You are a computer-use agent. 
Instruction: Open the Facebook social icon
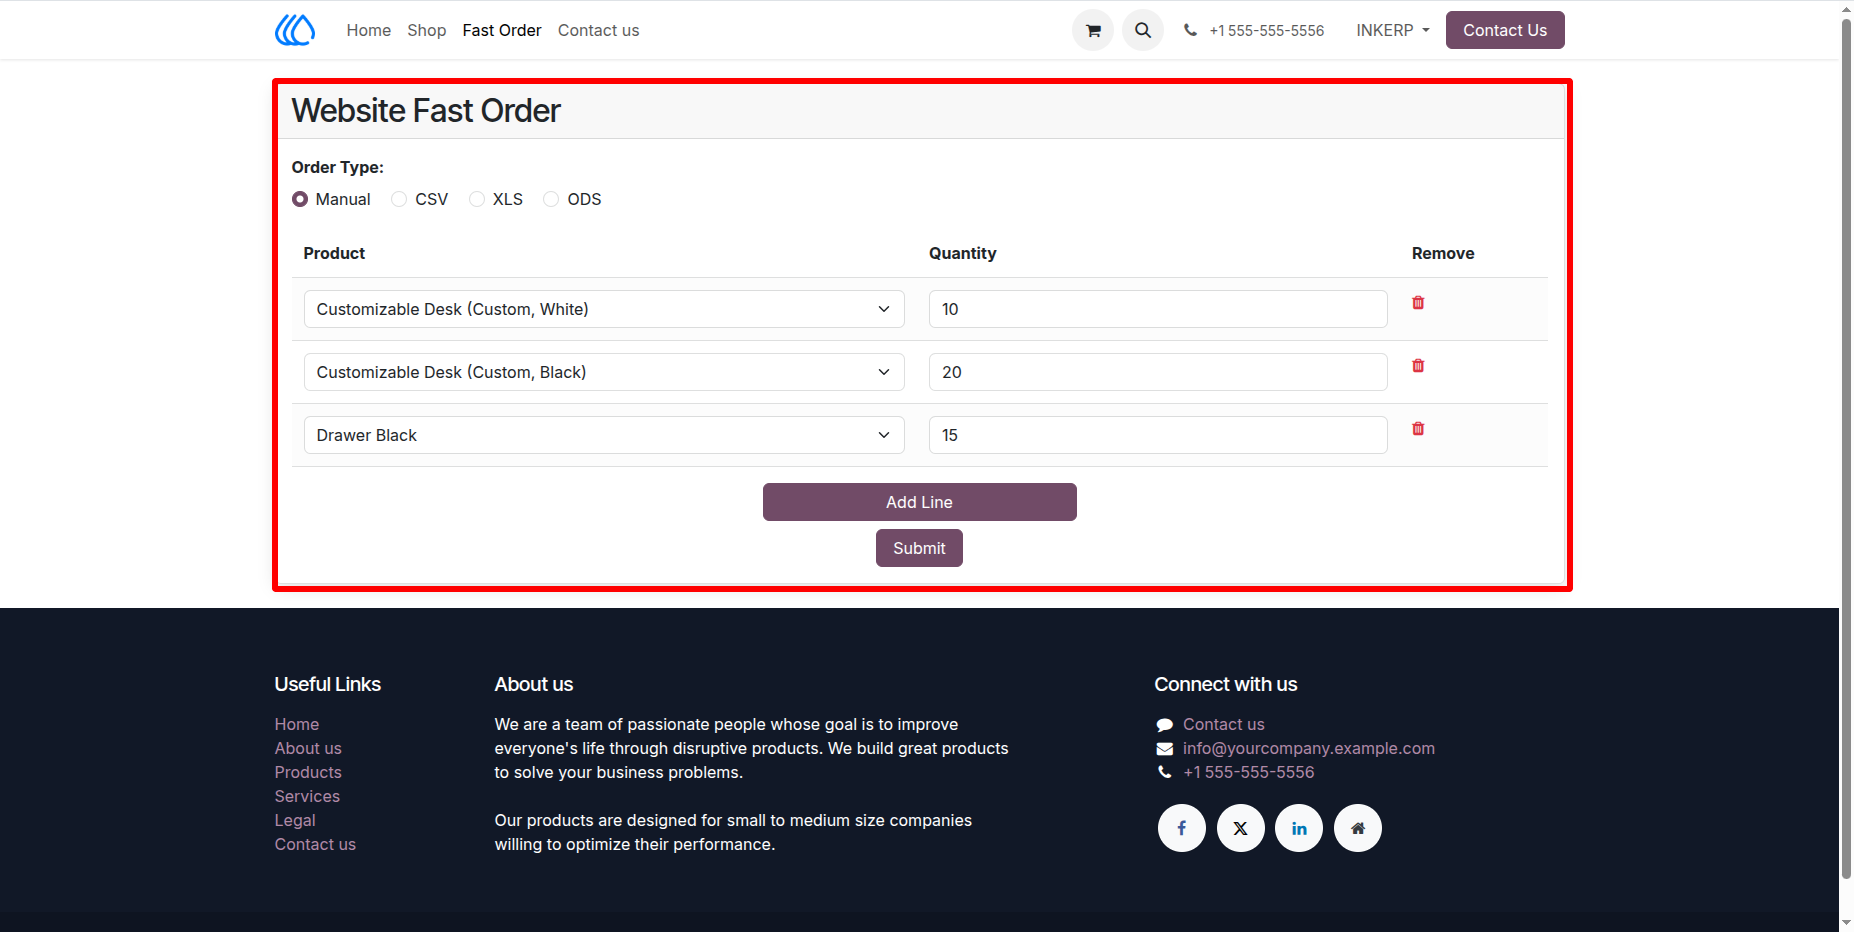pos(1182,828)
